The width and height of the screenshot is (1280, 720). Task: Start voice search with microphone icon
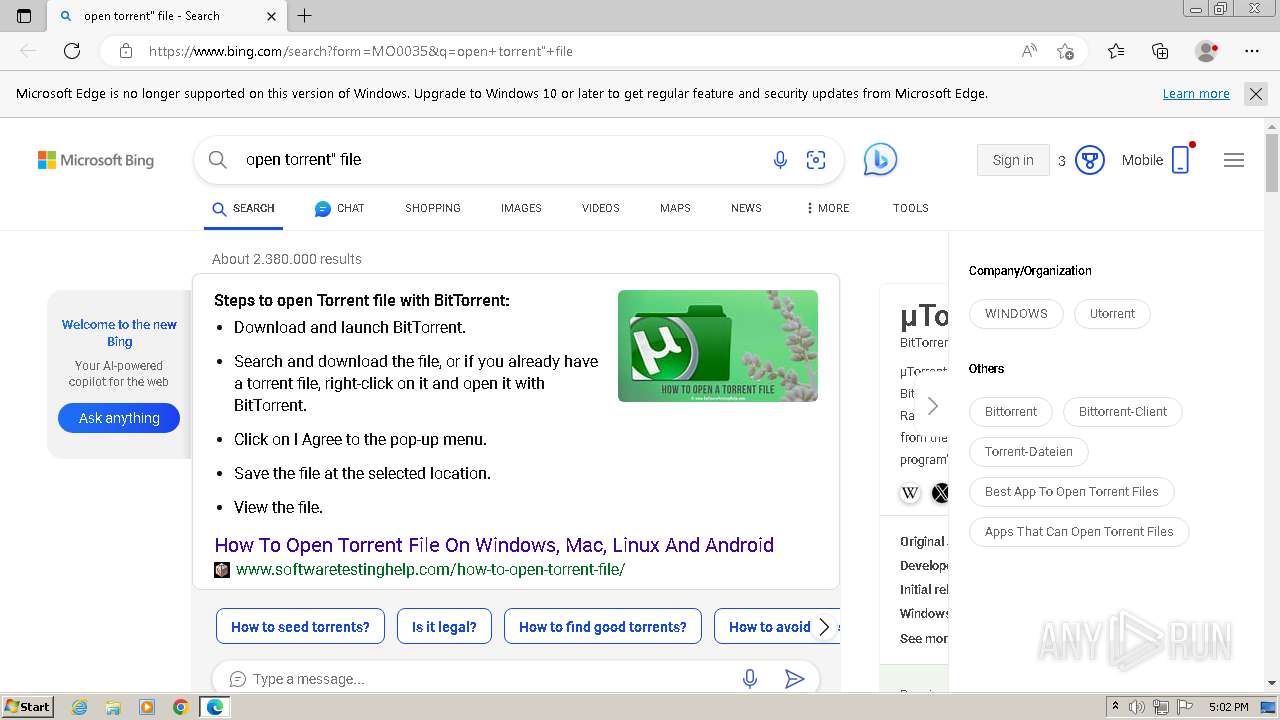tap(780, 159)
